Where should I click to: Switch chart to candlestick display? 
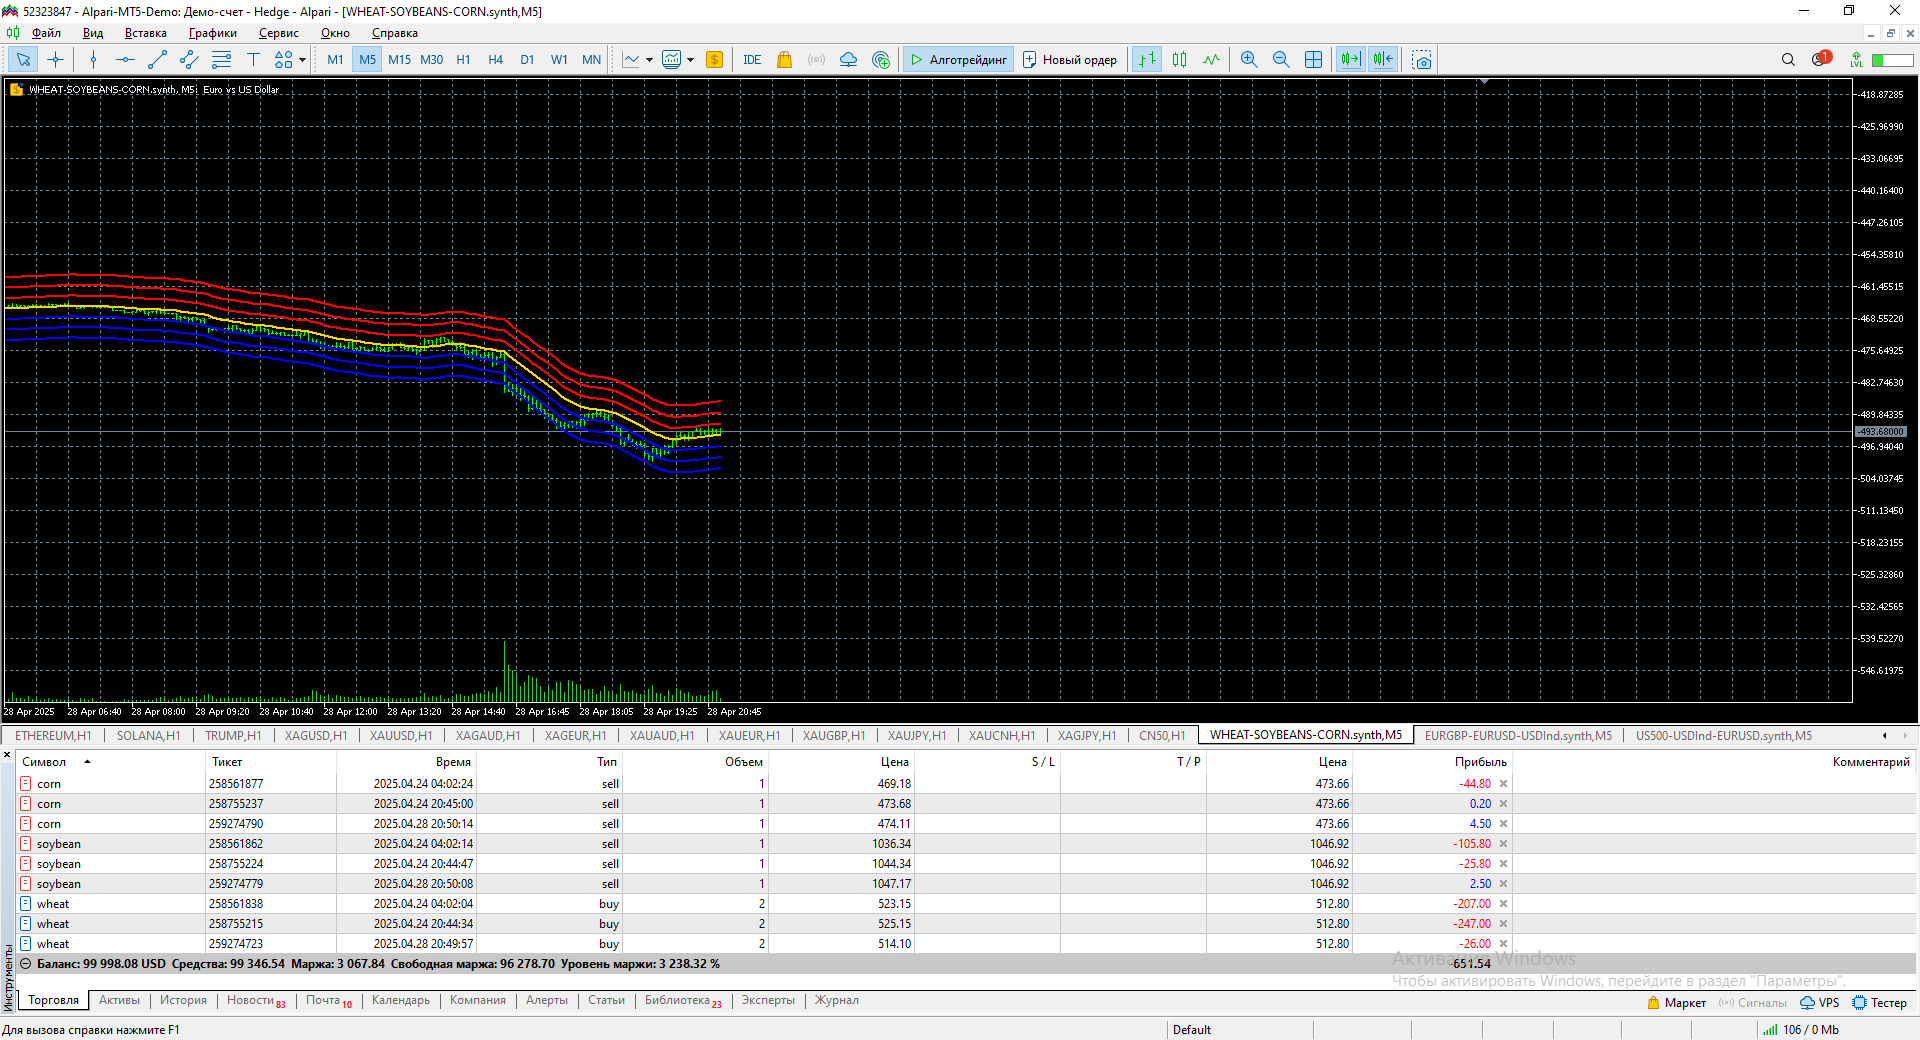[x=1179, y=60]
